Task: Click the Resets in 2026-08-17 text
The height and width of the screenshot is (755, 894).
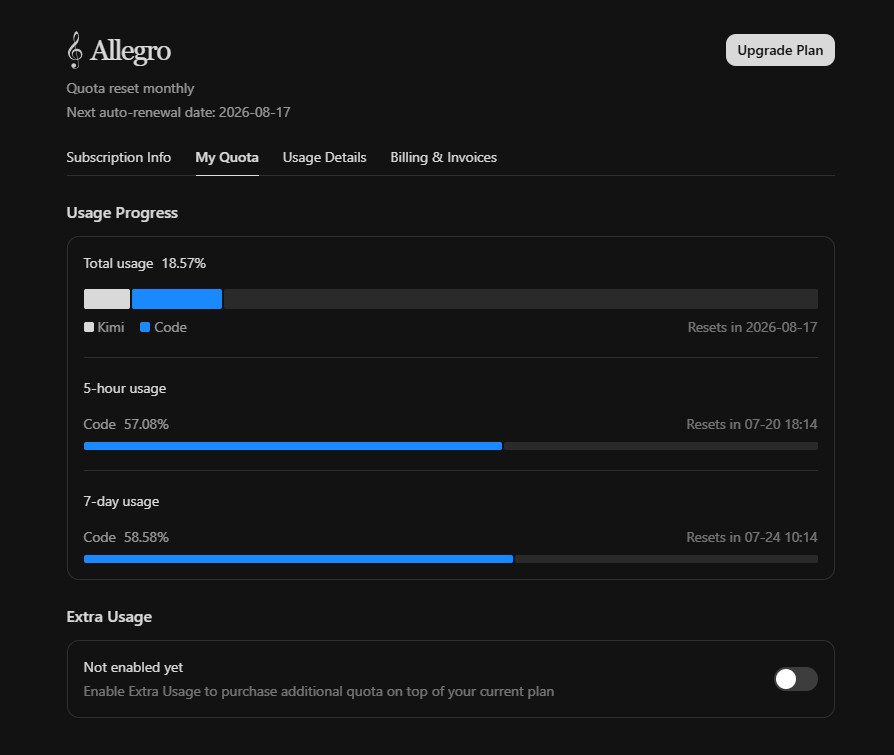Action: [752, 327]
